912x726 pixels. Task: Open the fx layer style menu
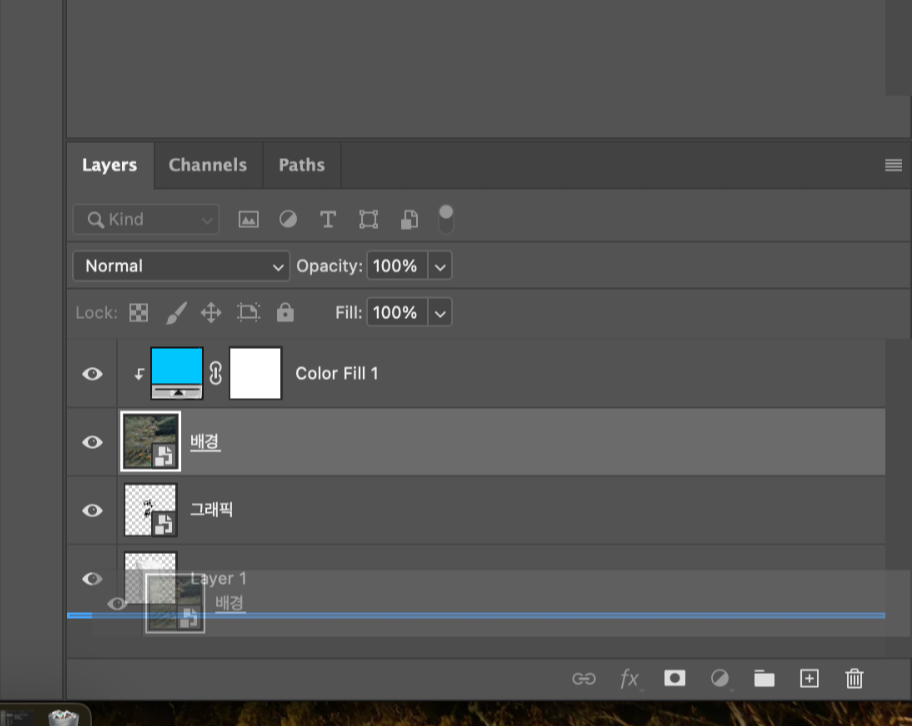(x=630, y=679)
